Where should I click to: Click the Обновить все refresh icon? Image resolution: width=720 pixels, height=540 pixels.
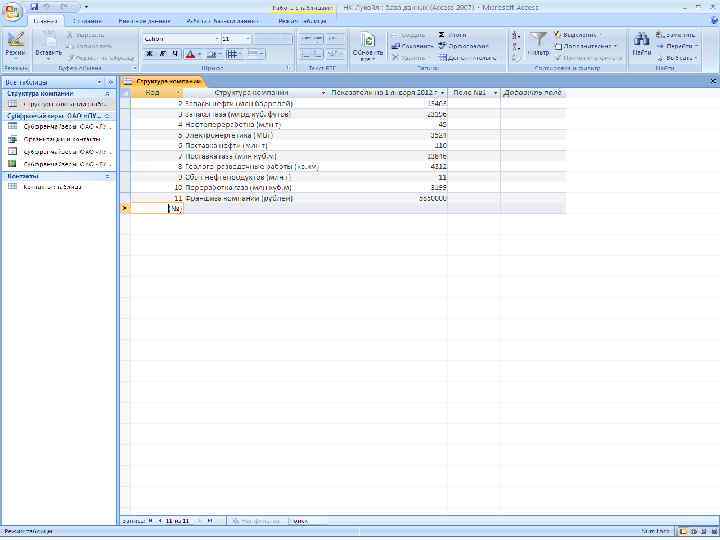point(368,47)
